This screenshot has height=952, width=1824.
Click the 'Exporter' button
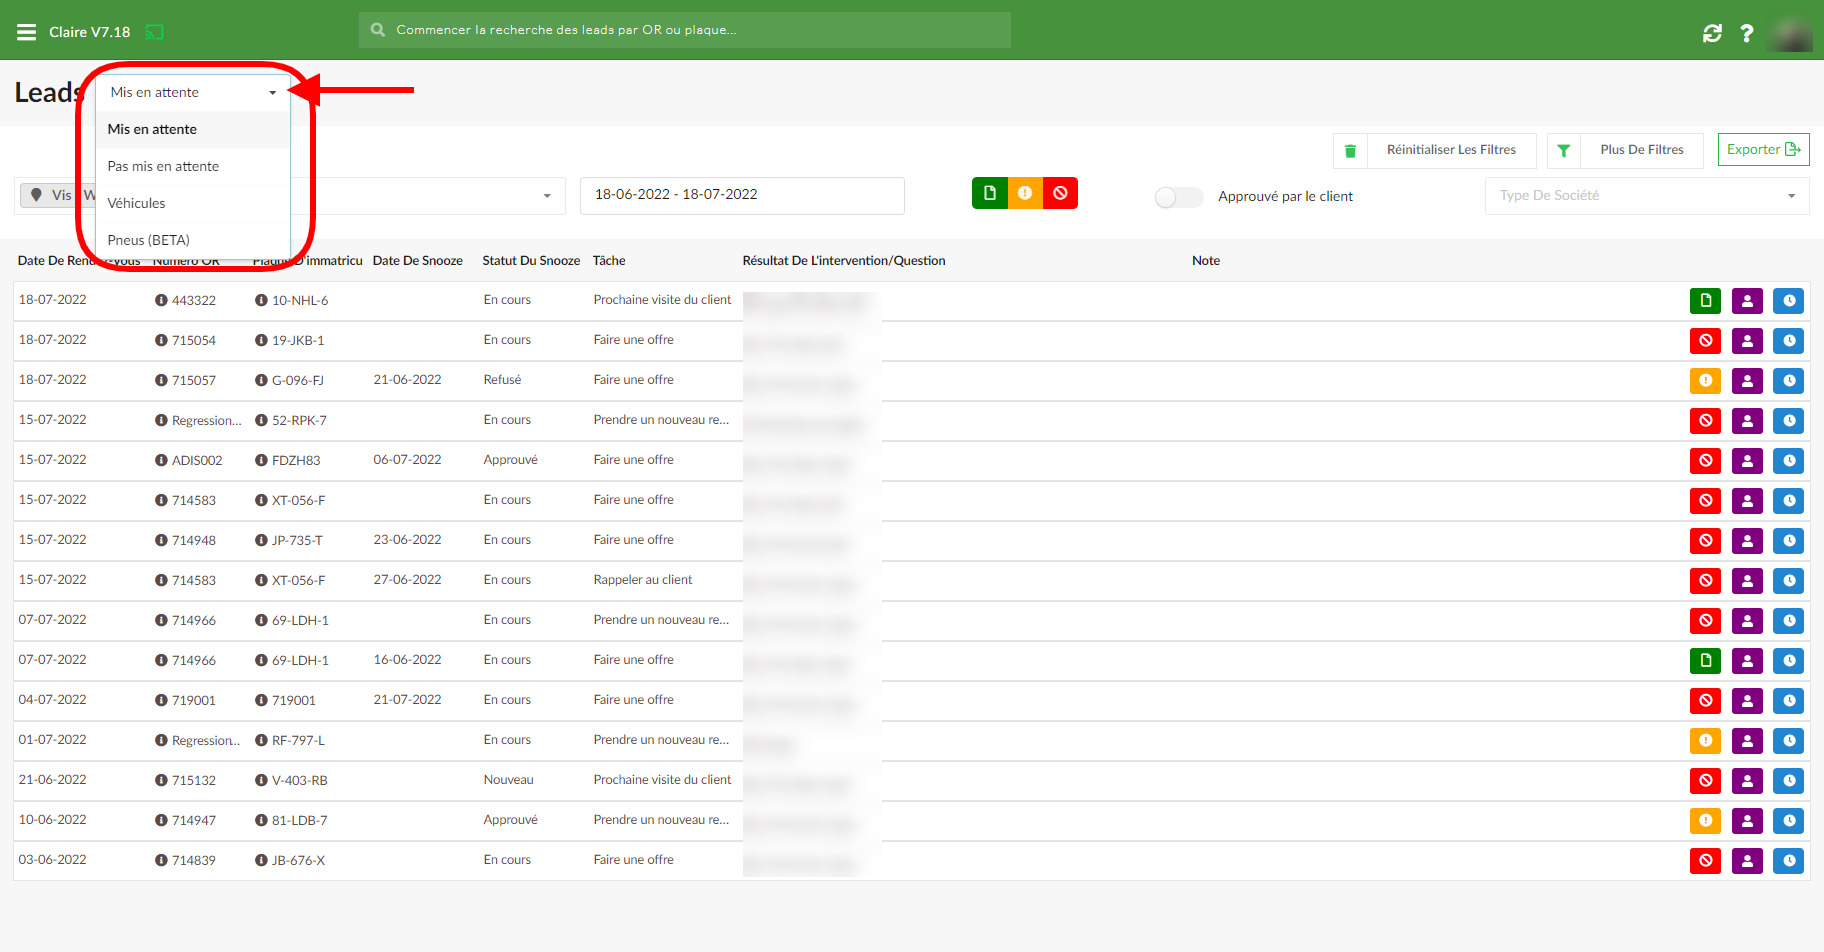coord(1763,150)
